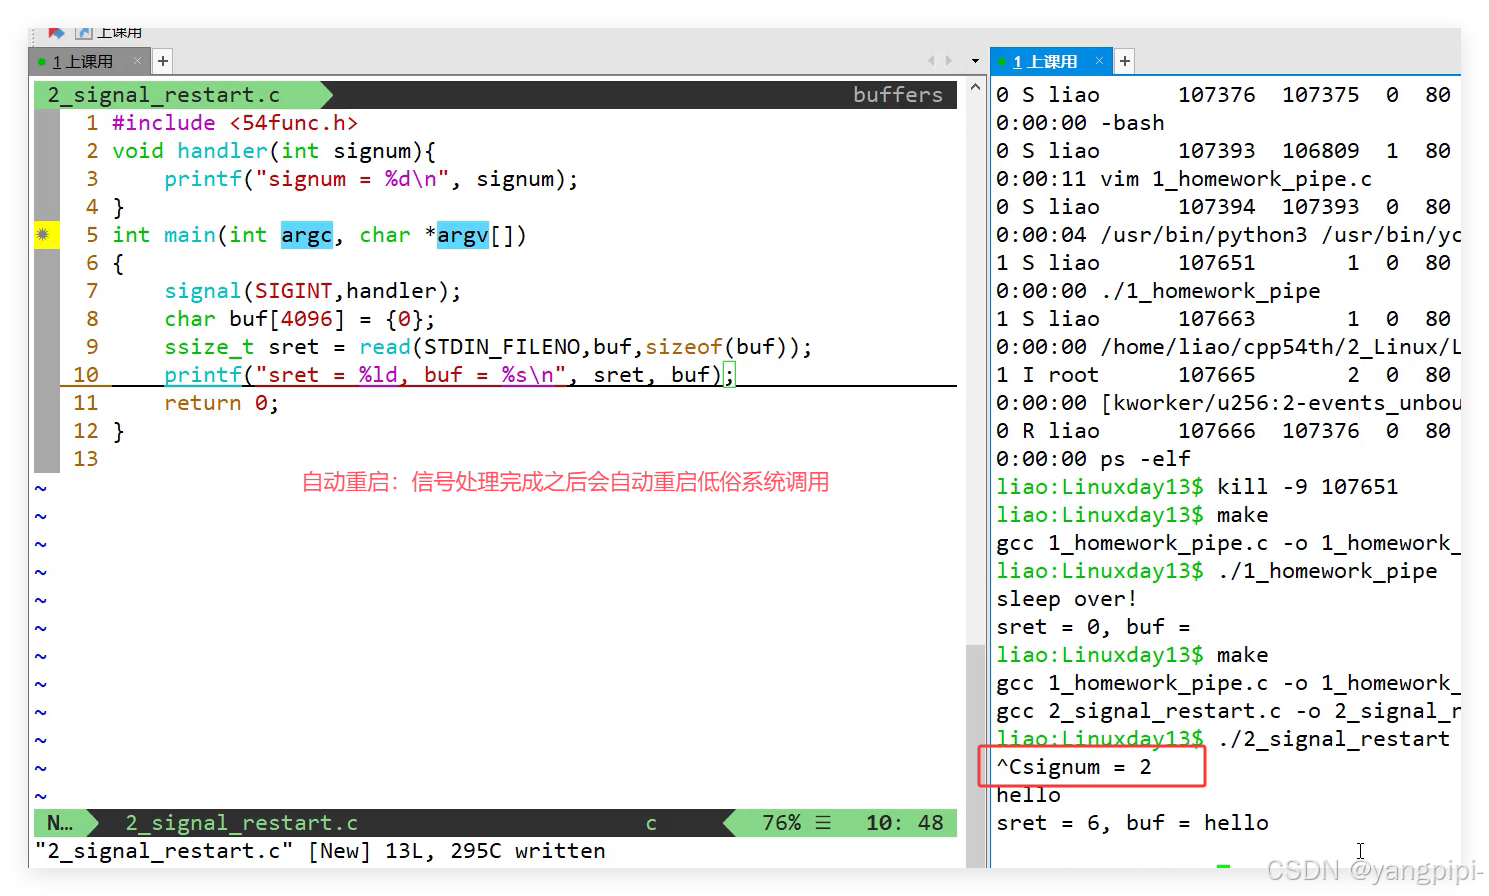Add a new tab in the right pane
The image size is (1489, 896).
coord(1125,61)
